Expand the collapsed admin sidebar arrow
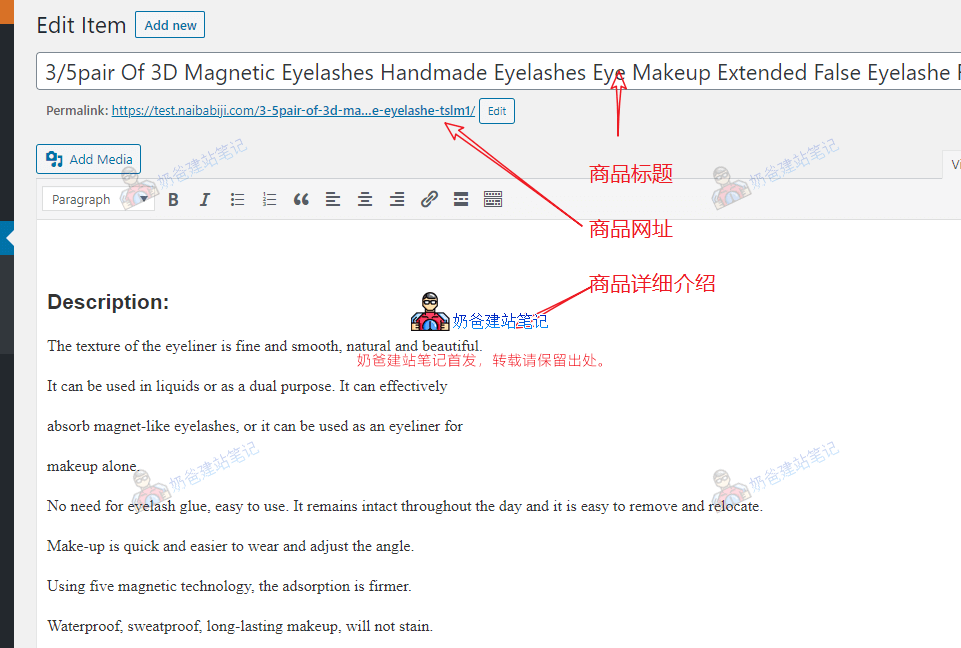 (8, 239)
